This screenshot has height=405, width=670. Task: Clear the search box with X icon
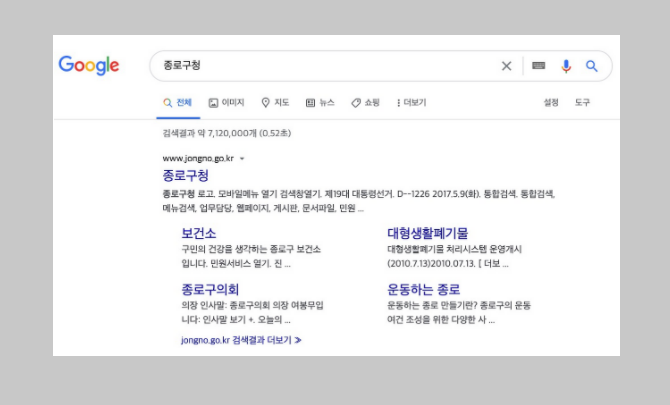(x=506, y=66)
